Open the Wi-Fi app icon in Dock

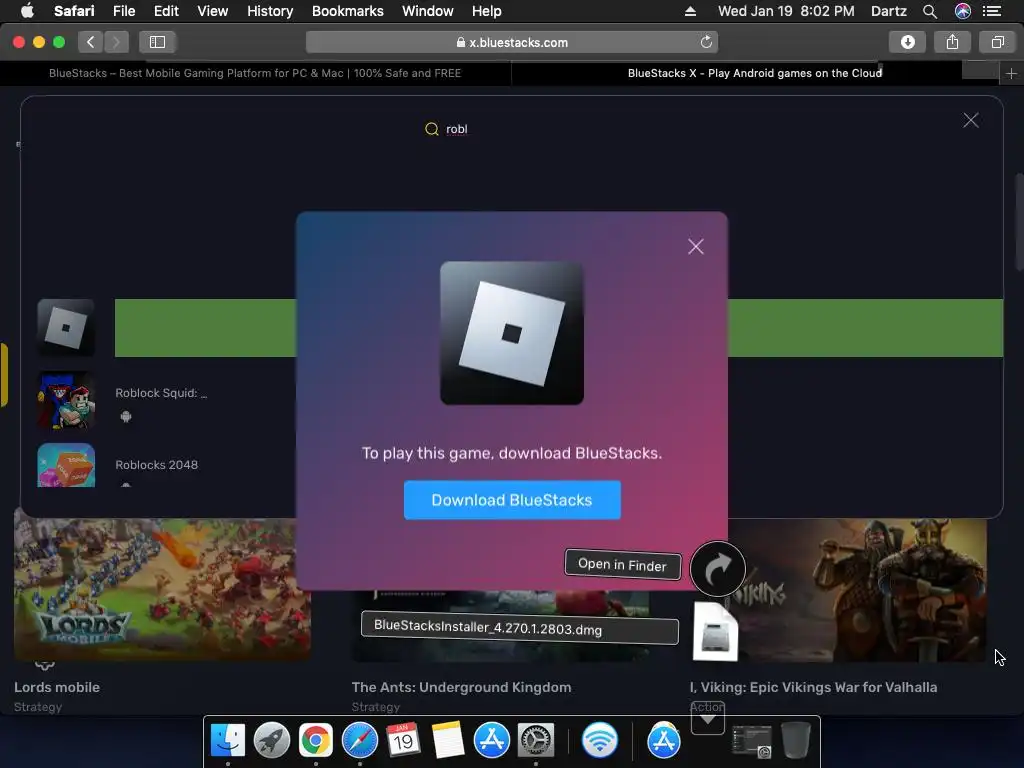[x=600, y=741]
